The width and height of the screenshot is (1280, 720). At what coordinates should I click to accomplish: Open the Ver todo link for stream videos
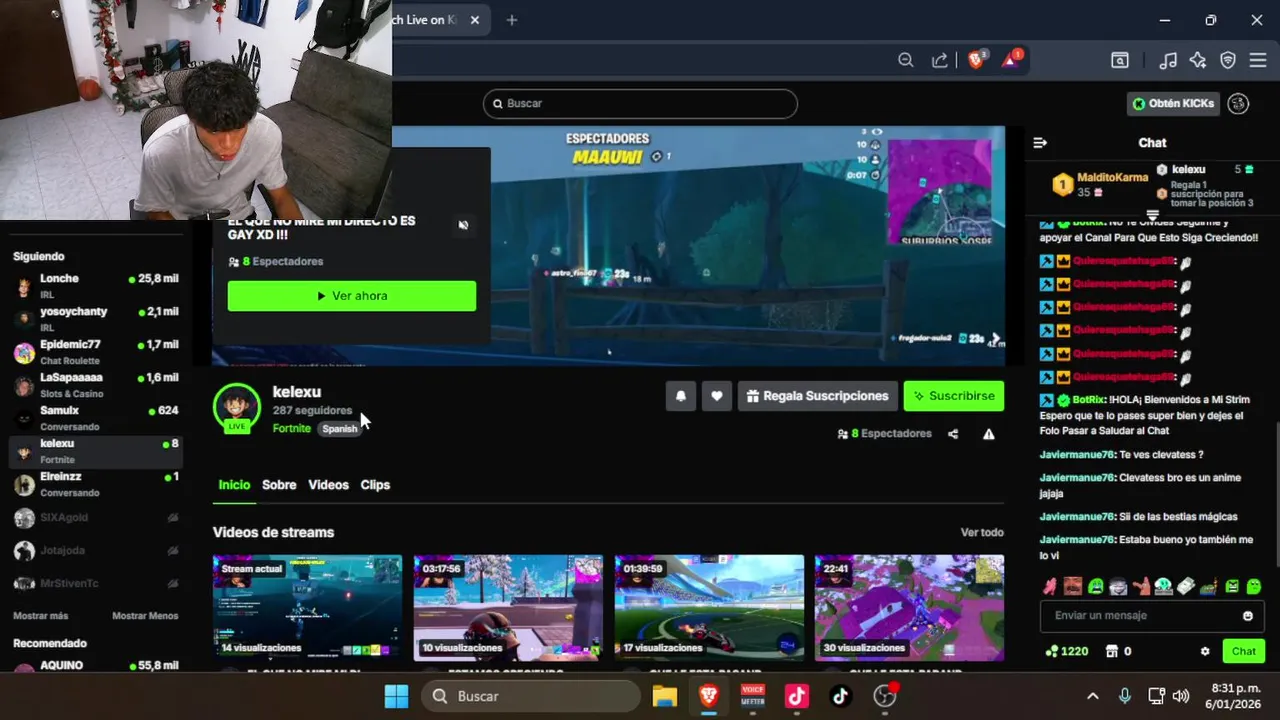(982, 533)
